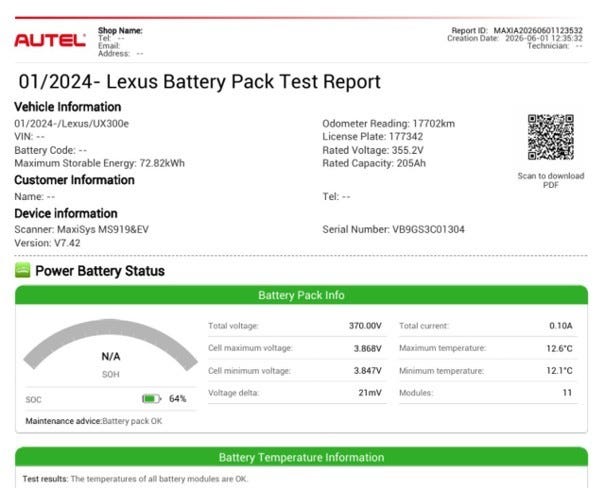Image resolution: width=605 pixels, height=488 pixels.
Task: Click 'Rated Voltage: 355.2V'
Action: 373,150
